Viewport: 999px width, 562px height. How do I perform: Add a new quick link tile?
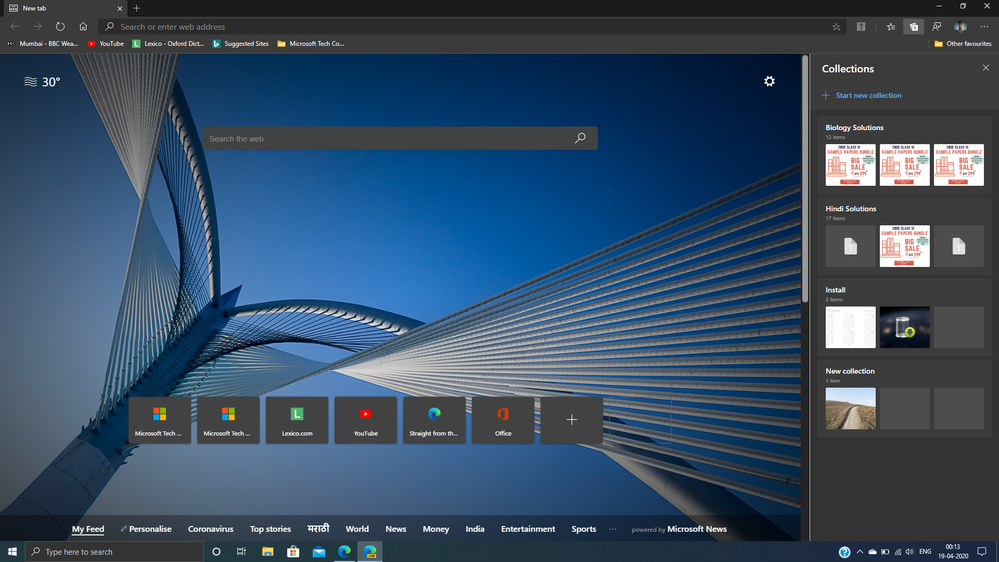point(572,420)
